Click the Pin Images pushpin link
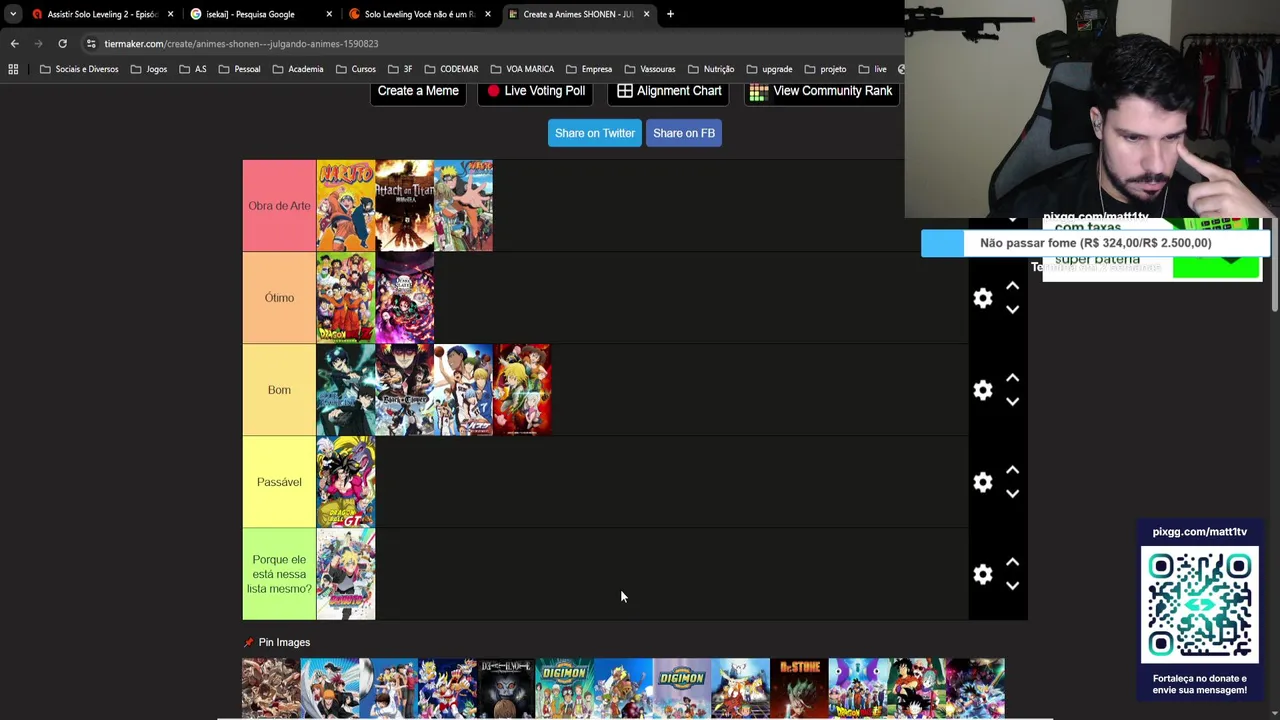The image size is (1280, 720). (277, 642)
